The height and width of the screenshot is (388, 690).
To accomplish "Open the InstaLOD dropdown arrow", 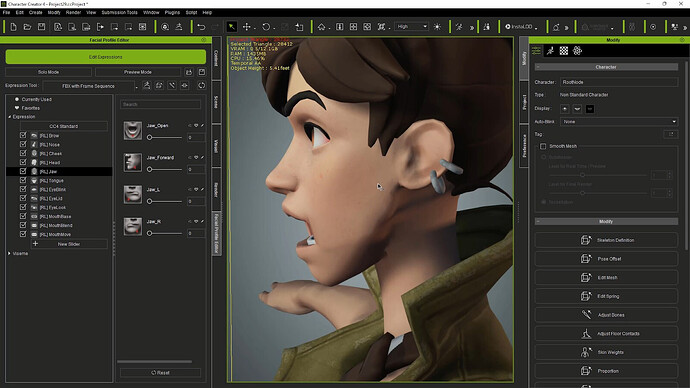I will click(536, 28).
